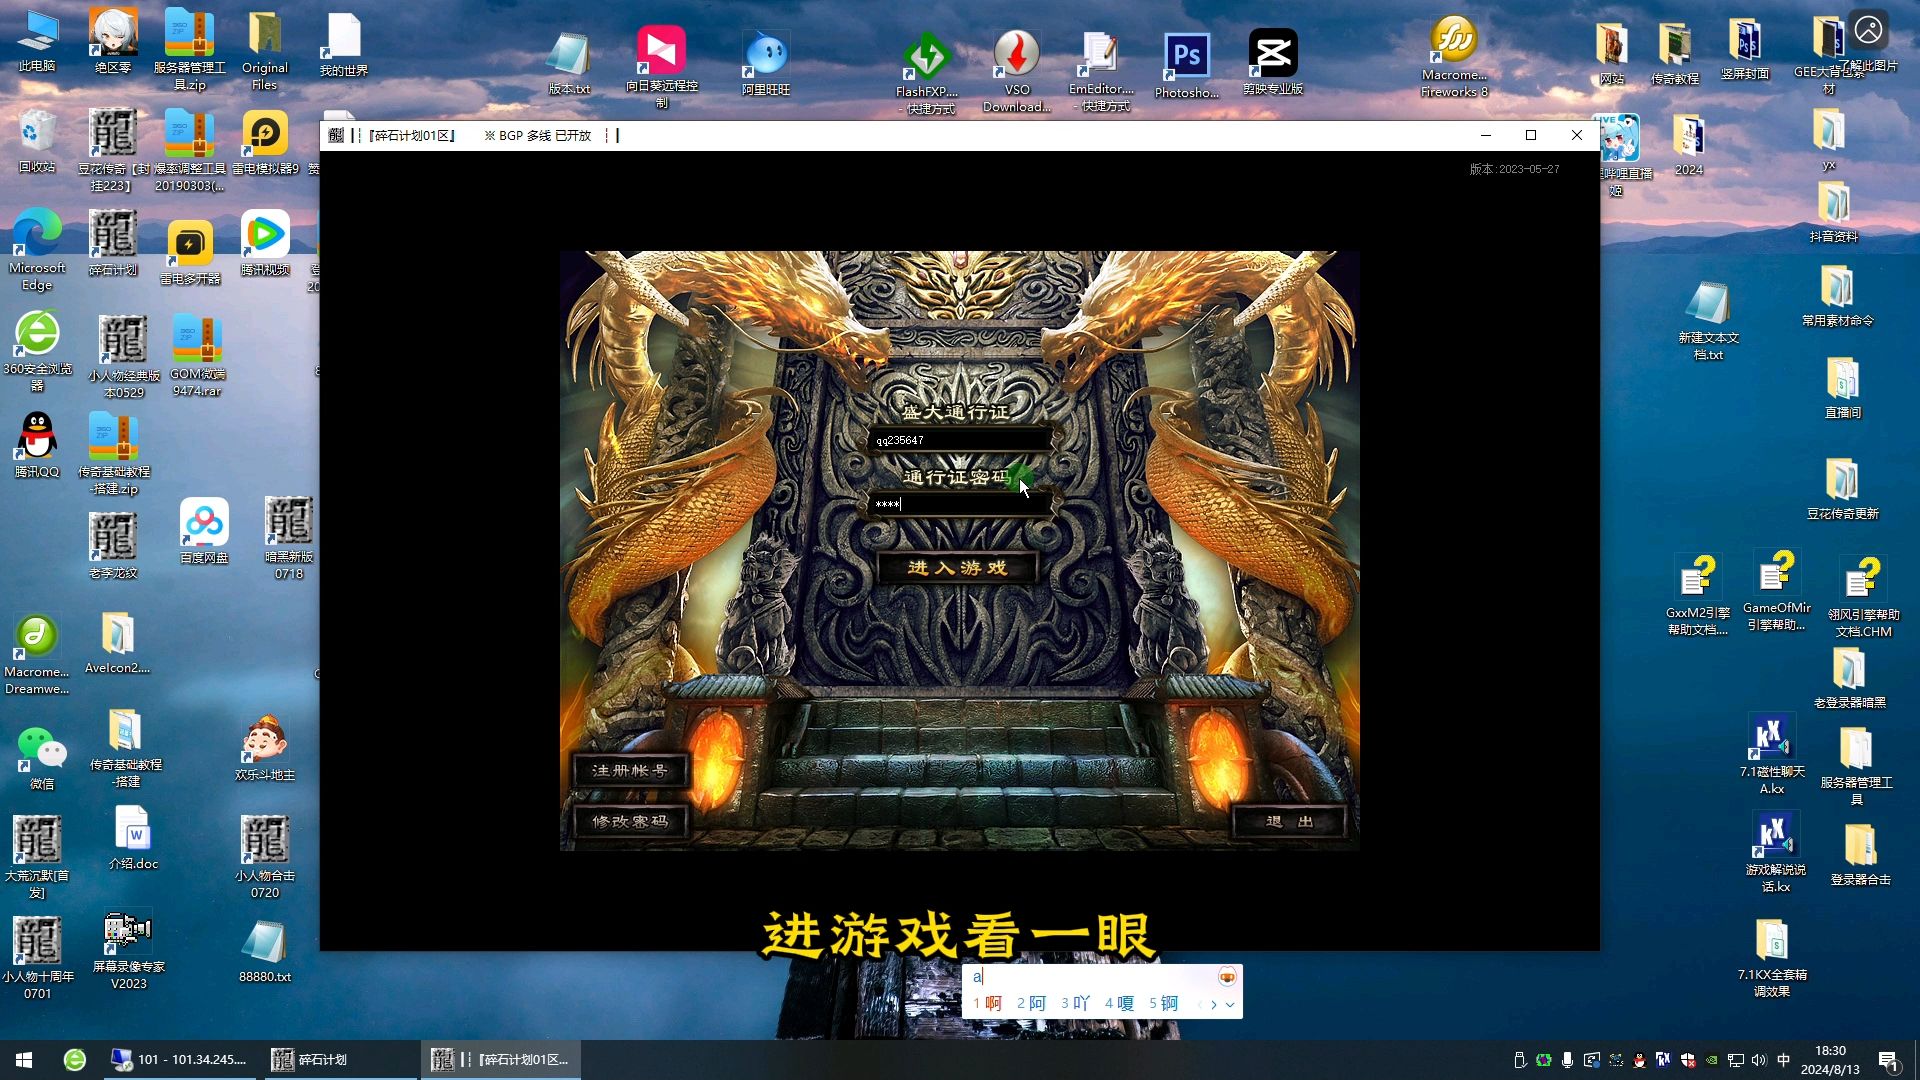Open 翎风引擎帮助文档.CHM file
The height and width of the screenshot is (1080, 1920).
click(1863, 596)
